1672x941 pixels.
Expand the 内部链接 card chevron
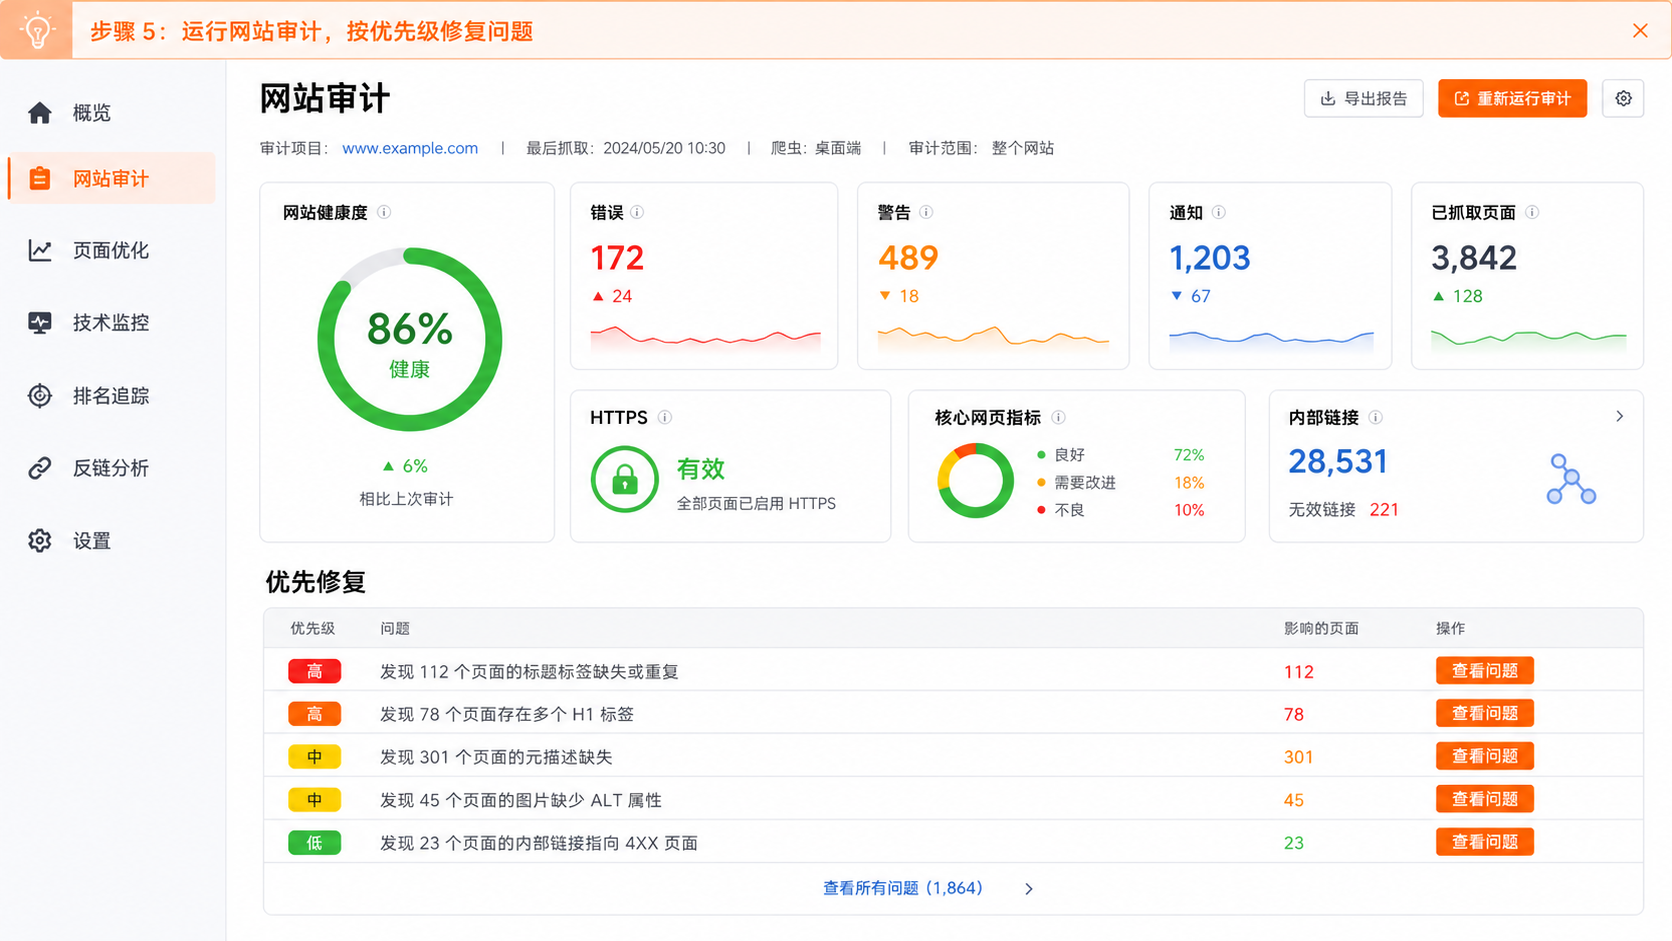pyautogui.click(x=1620, y=416)
